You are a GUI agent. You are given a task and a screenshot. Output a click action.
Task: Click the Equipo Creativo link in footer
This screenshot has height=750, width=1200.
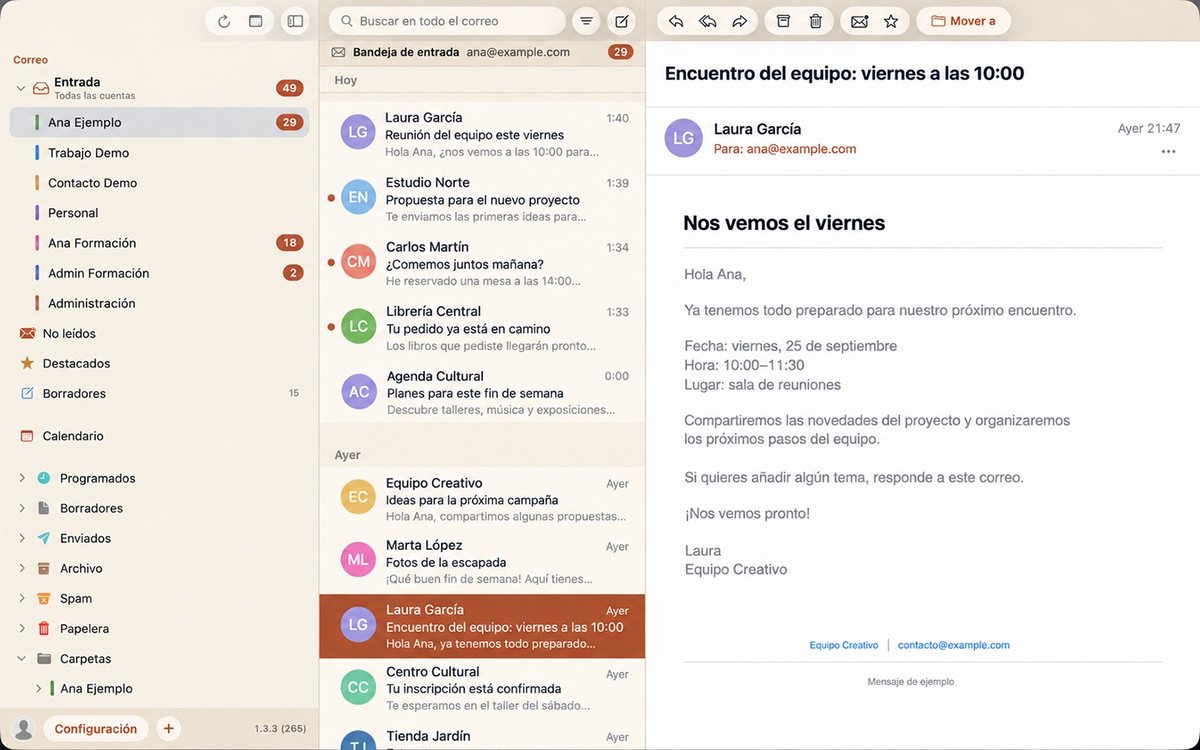pos(844,645)
